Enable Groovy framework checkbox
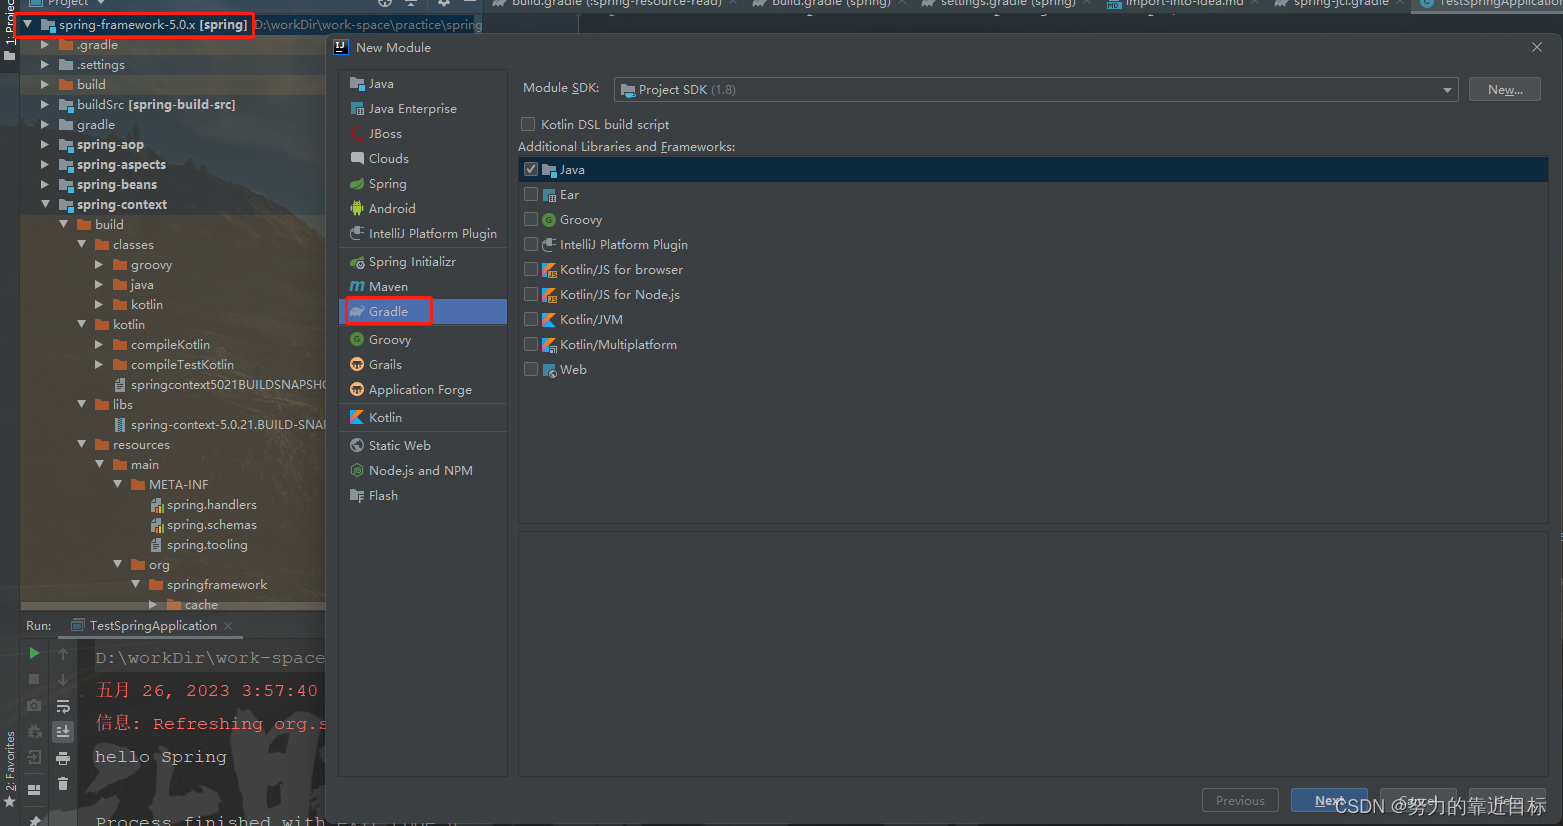The width and height of the screenshot is (1563, 826). point(531,220)
